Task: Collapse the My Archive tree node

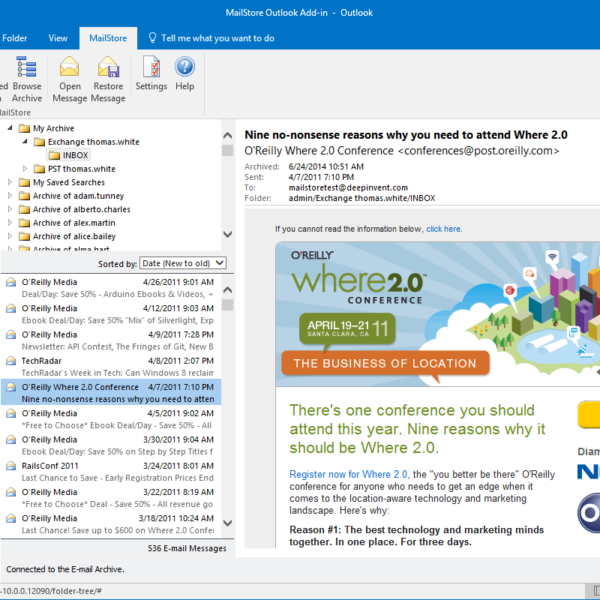Action: [x=10, y=128]
